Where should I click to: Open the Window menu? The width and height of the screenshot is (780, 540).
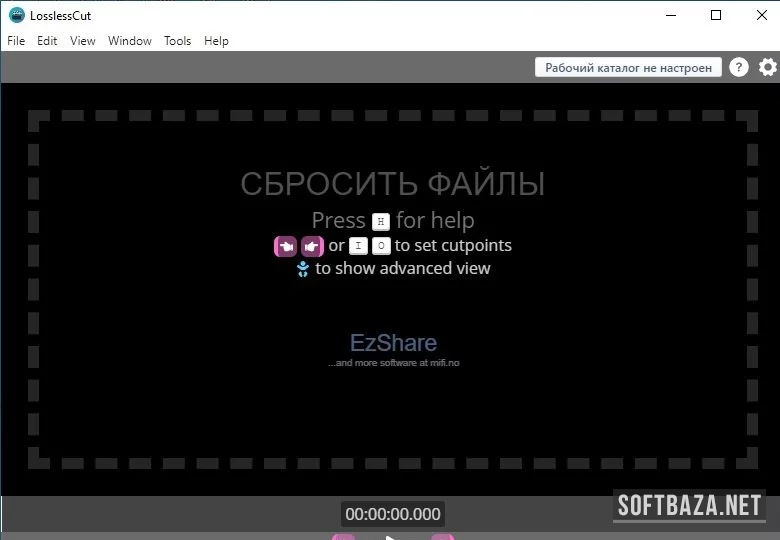tap(130, 41)
